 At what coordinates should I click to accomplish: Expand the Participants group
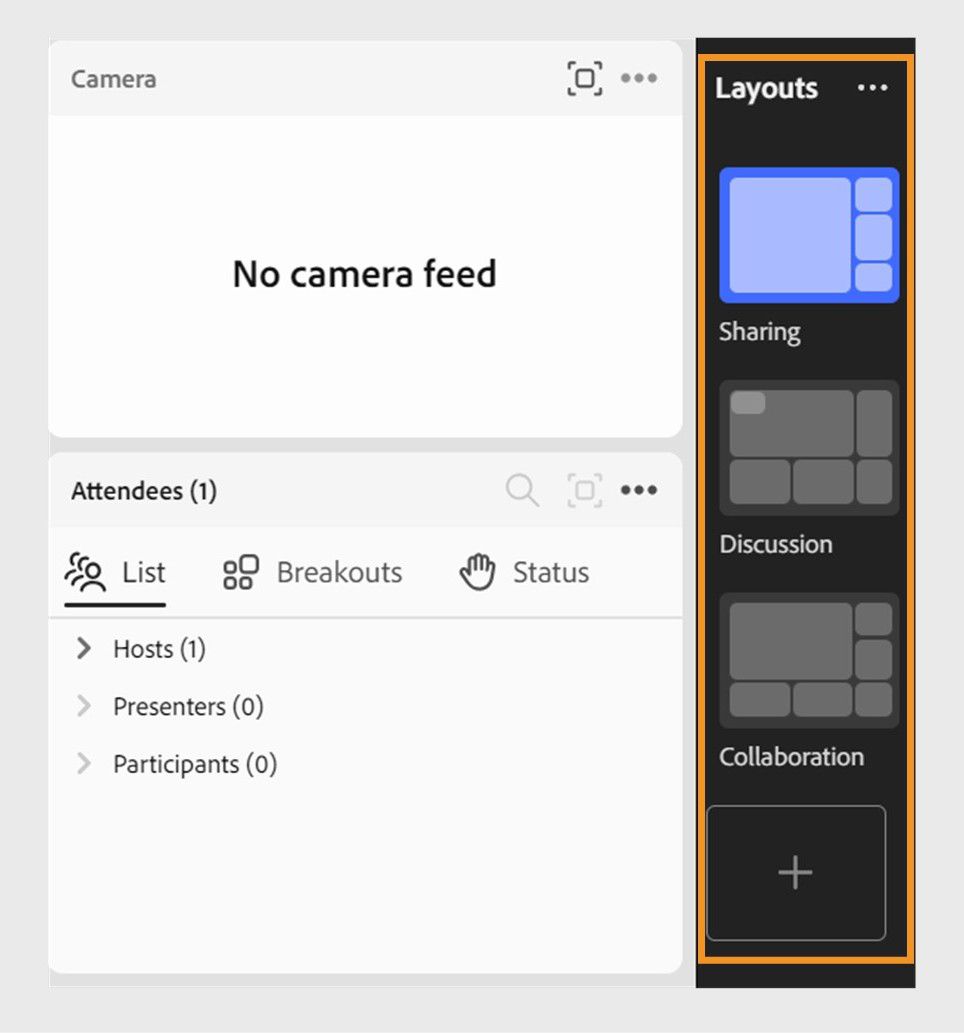click(x=83, y=763)
